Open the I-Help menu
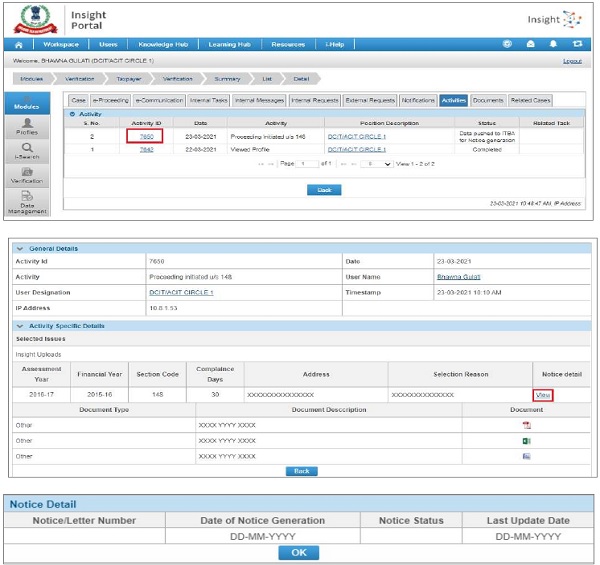This screenshot has width=600, height=565. pyautogui.click(x=335, y=44)
